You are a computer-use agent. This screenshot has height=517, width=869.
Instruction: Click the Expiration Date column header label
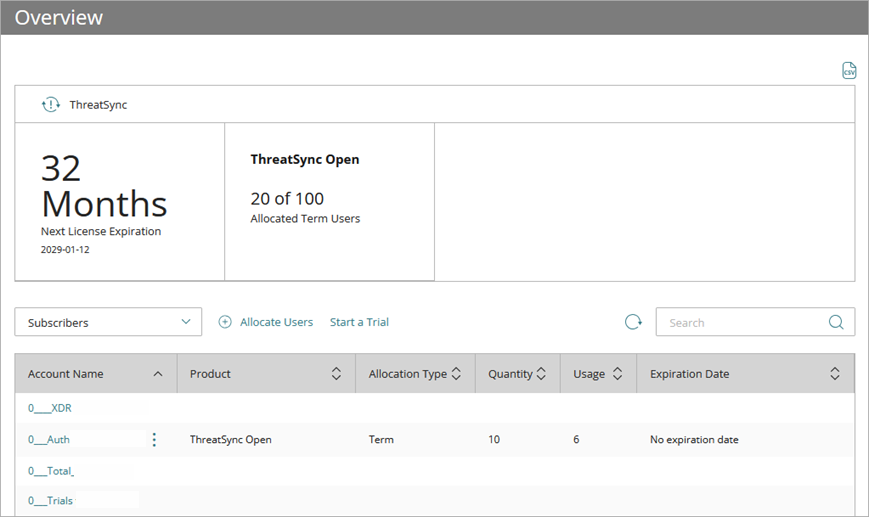689,374
